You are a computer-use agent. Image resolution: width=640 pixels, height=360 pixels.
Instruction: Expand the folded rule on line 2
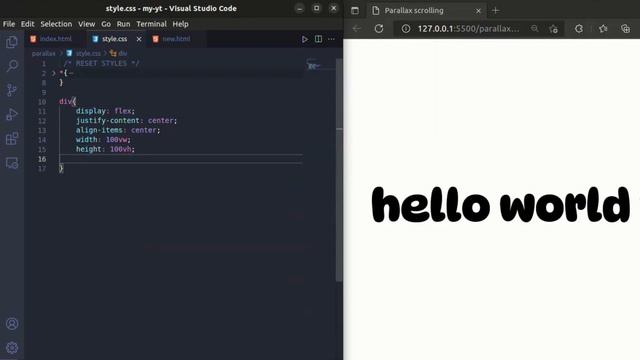(53, 73)
